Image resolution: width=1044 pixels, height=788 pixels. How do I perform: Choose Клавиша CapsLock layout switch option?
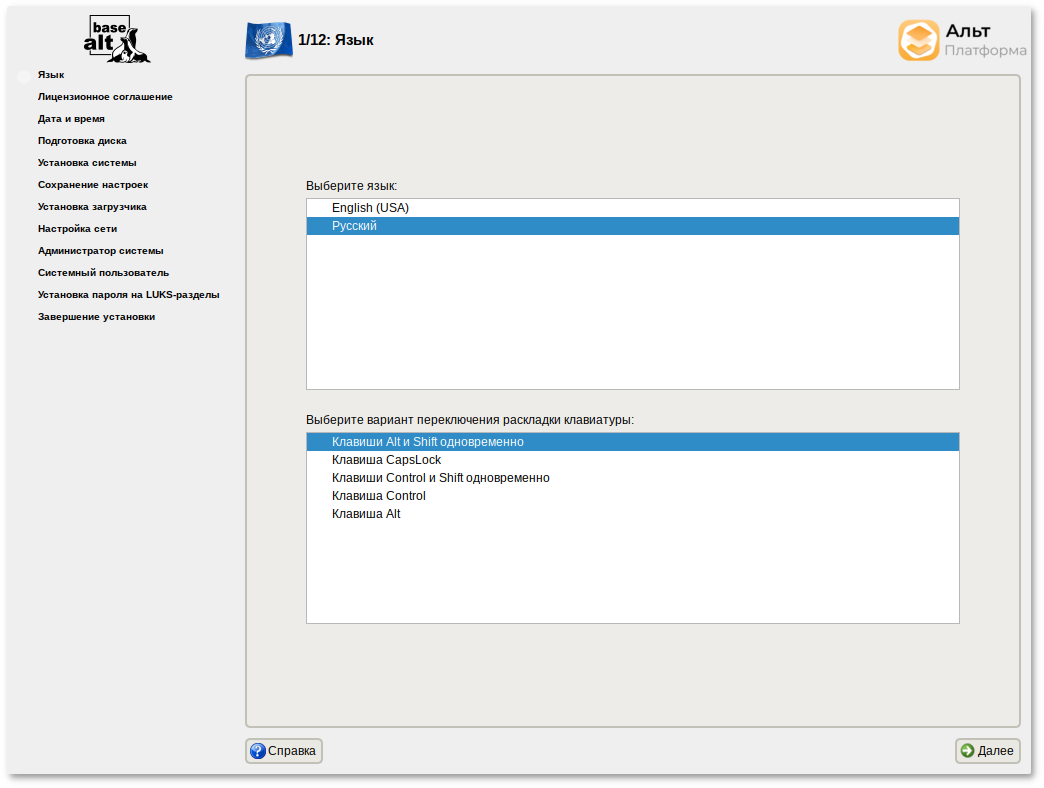click(386, 460)
